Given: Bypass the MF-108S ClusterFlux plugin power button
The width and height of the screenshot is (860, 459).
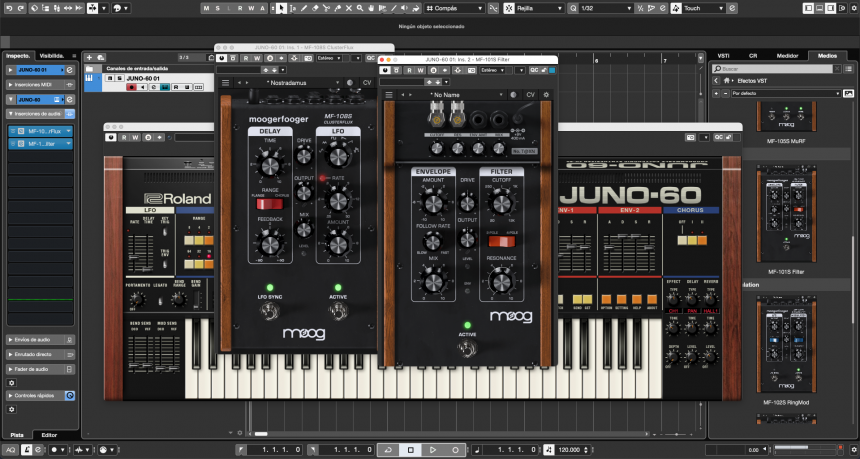Looking at the screenshot, I should pyautogui.click(x=222, y=58).
